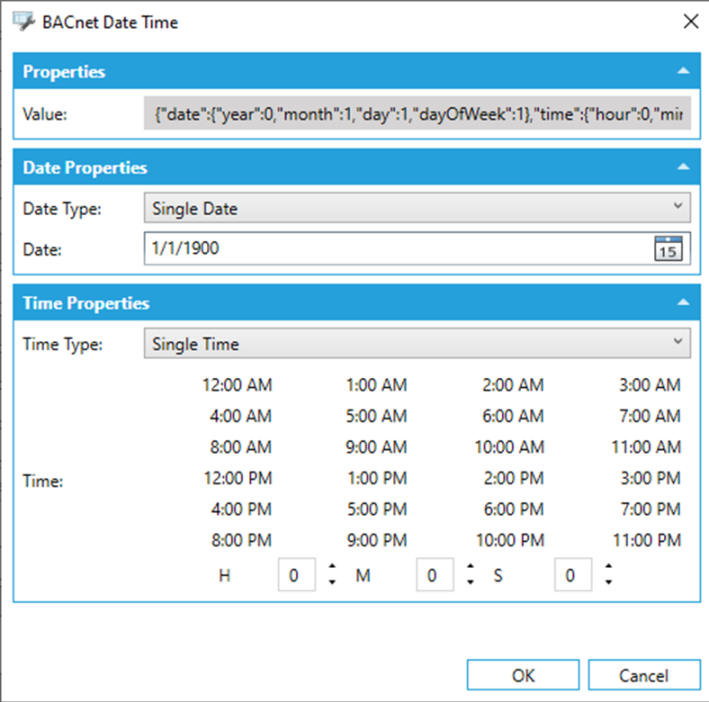Screen dimensions: 709x702
Task: Click the Cancel button
Action: click(x=643, y=675)
